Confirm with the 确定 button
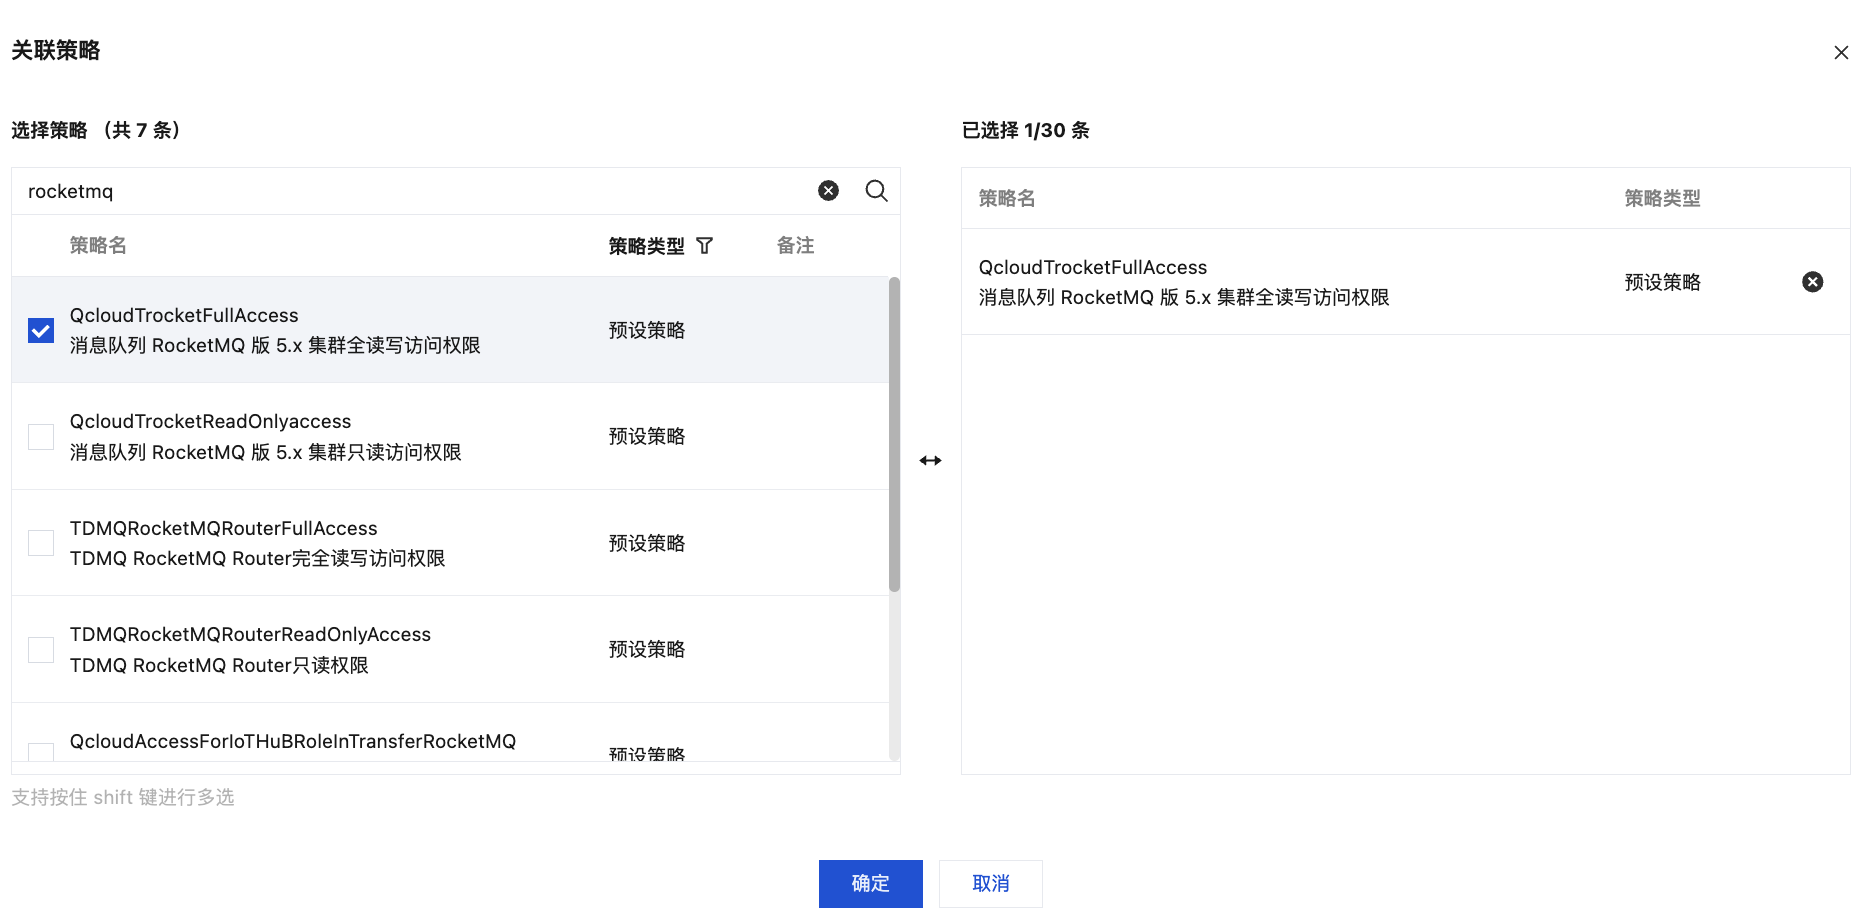 tap(870, 884)
